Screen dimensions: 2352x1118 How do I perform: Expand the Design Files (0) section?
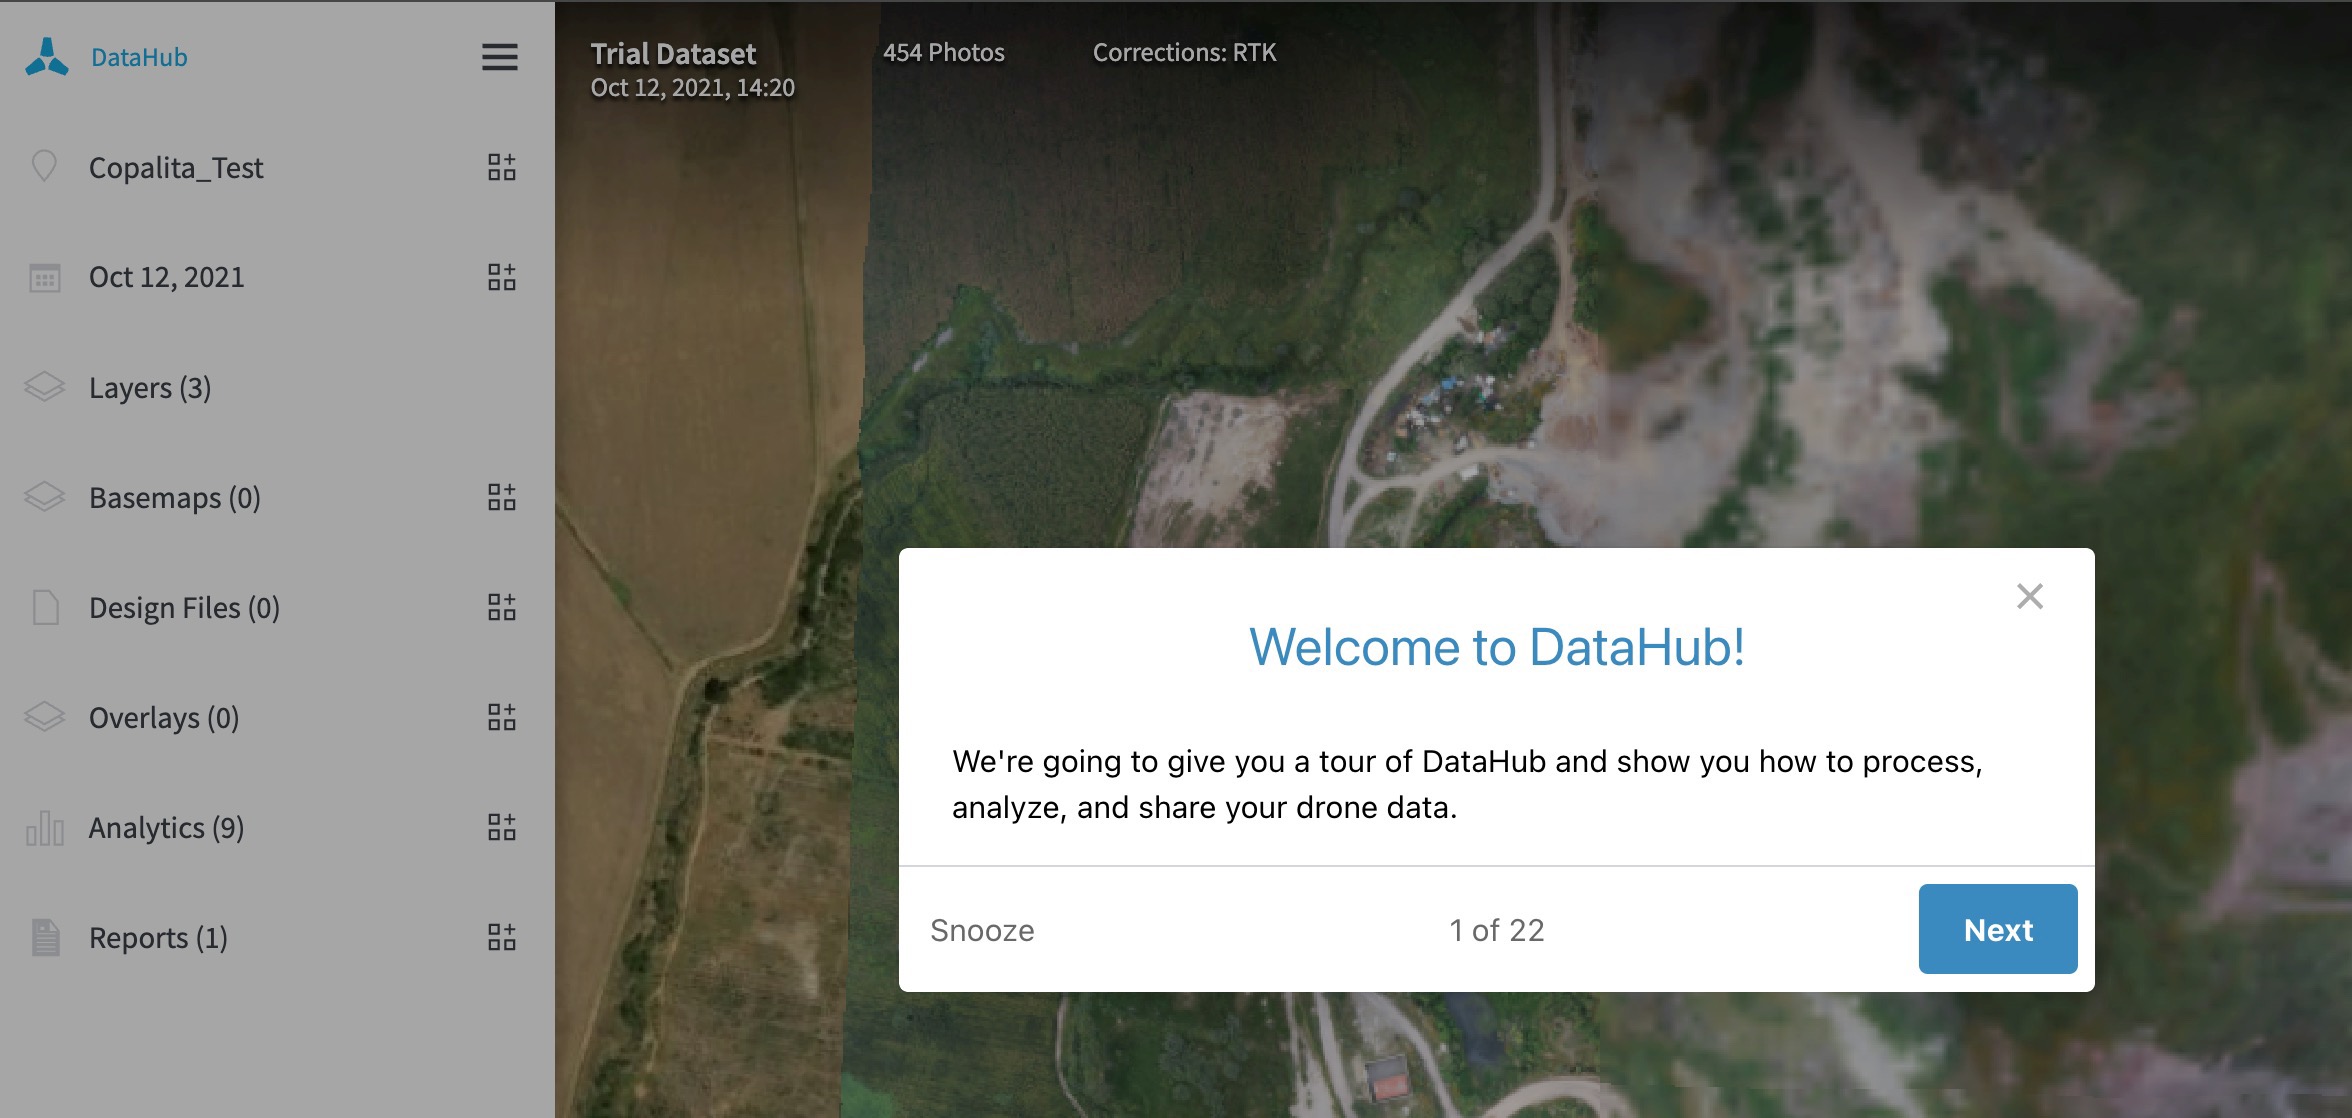coord(184,608)
